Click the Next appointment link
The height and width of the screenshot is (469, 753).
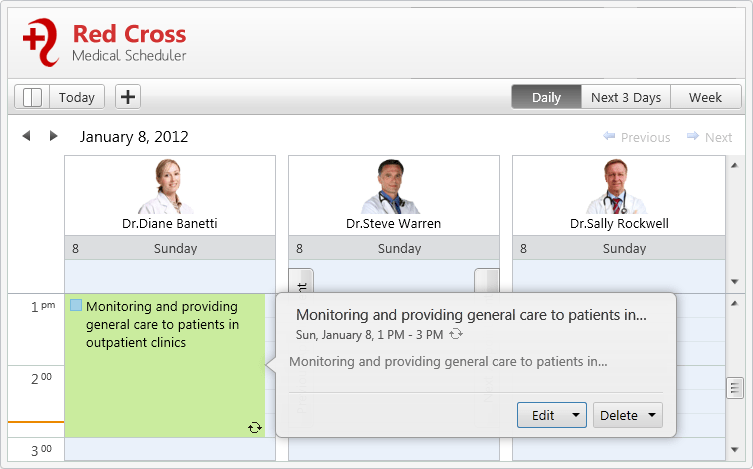[710, 137]
